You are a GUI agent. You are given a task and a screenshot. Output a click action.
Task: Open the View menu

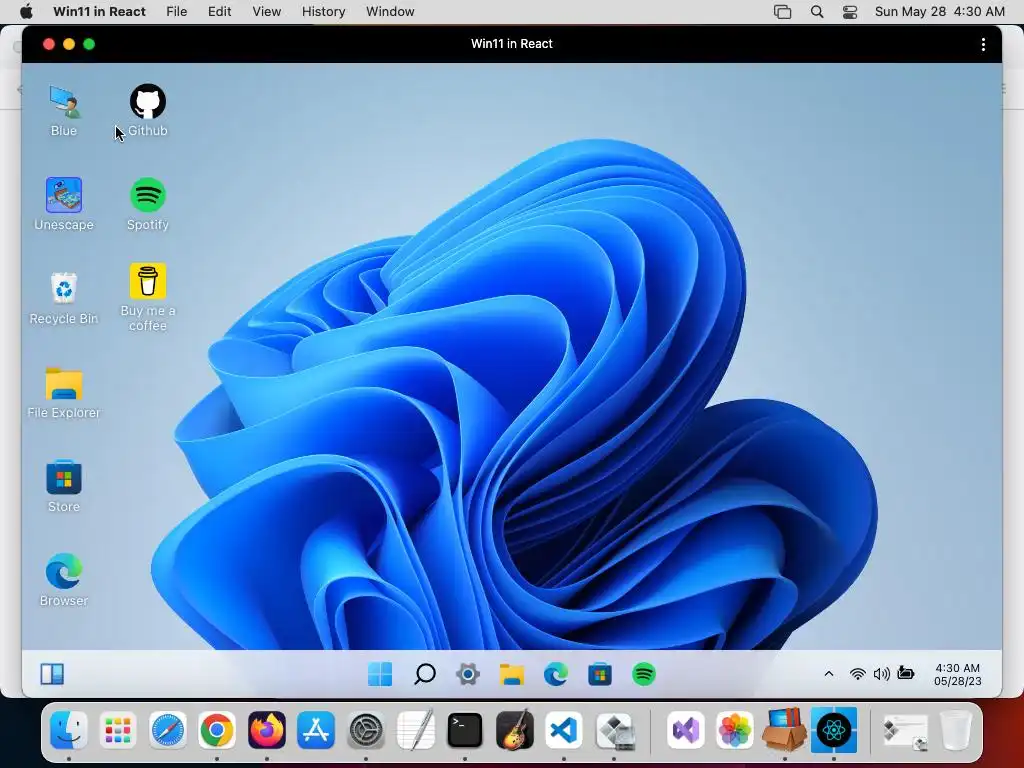(x=266, y=12)
